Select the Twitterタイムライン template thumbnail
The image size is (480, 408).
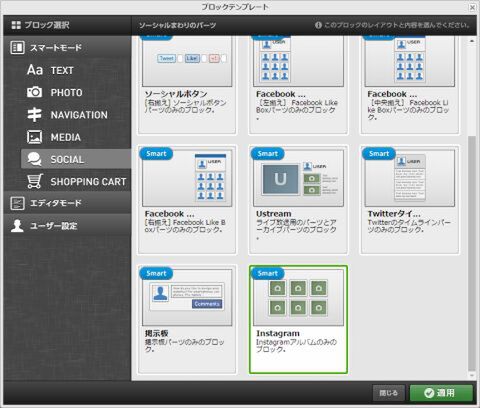[410, 178]
